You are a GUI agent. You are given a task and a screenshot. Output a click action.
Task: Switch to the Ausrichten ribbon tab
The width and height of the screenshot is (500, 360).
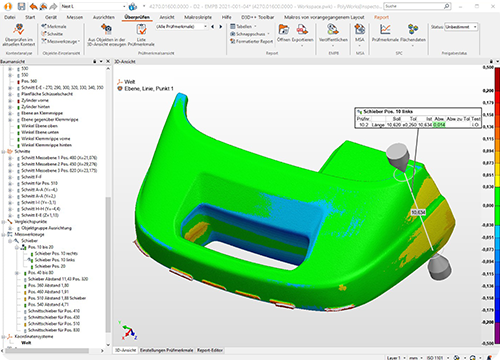tap(104, 17)
